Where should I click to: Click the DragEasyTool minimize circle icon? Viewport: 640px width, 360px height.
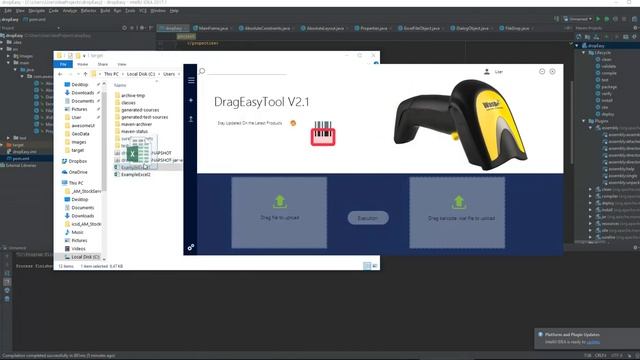point(542,71)
